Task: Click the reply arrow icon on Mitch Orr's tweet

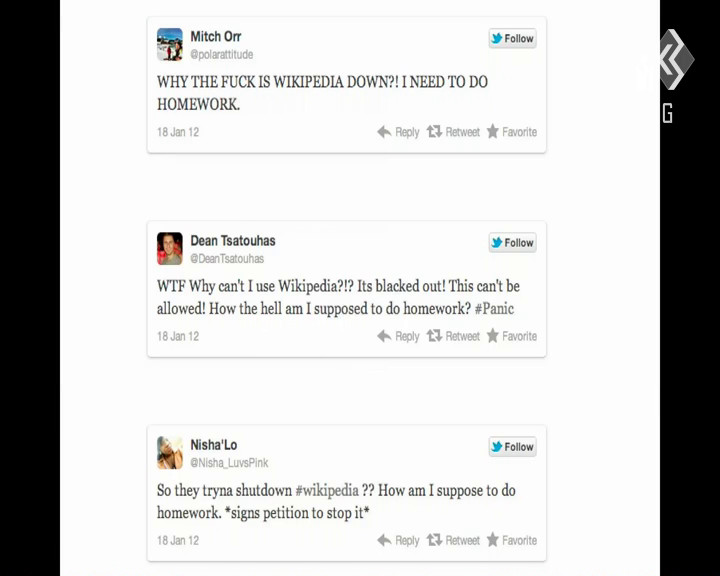Action: click(x=384, y=132)
